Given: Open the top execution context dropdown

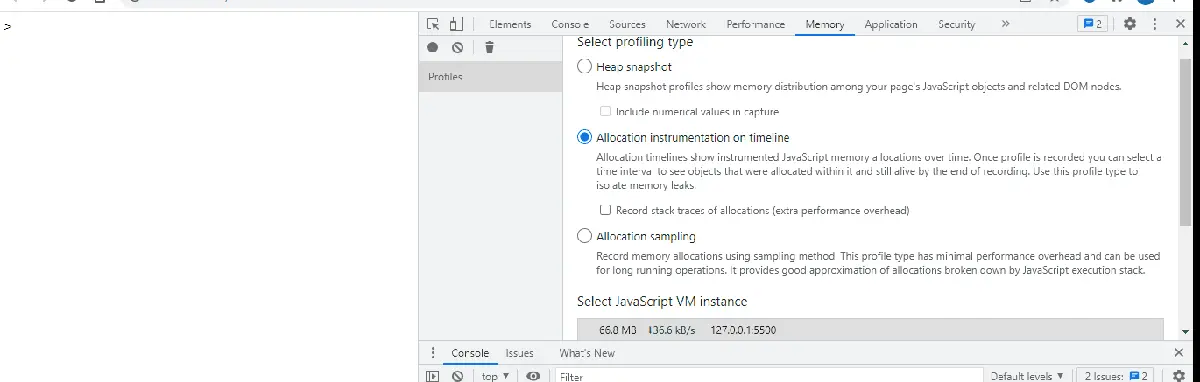Looking at the screenshot, I should [x=495, y=376].
